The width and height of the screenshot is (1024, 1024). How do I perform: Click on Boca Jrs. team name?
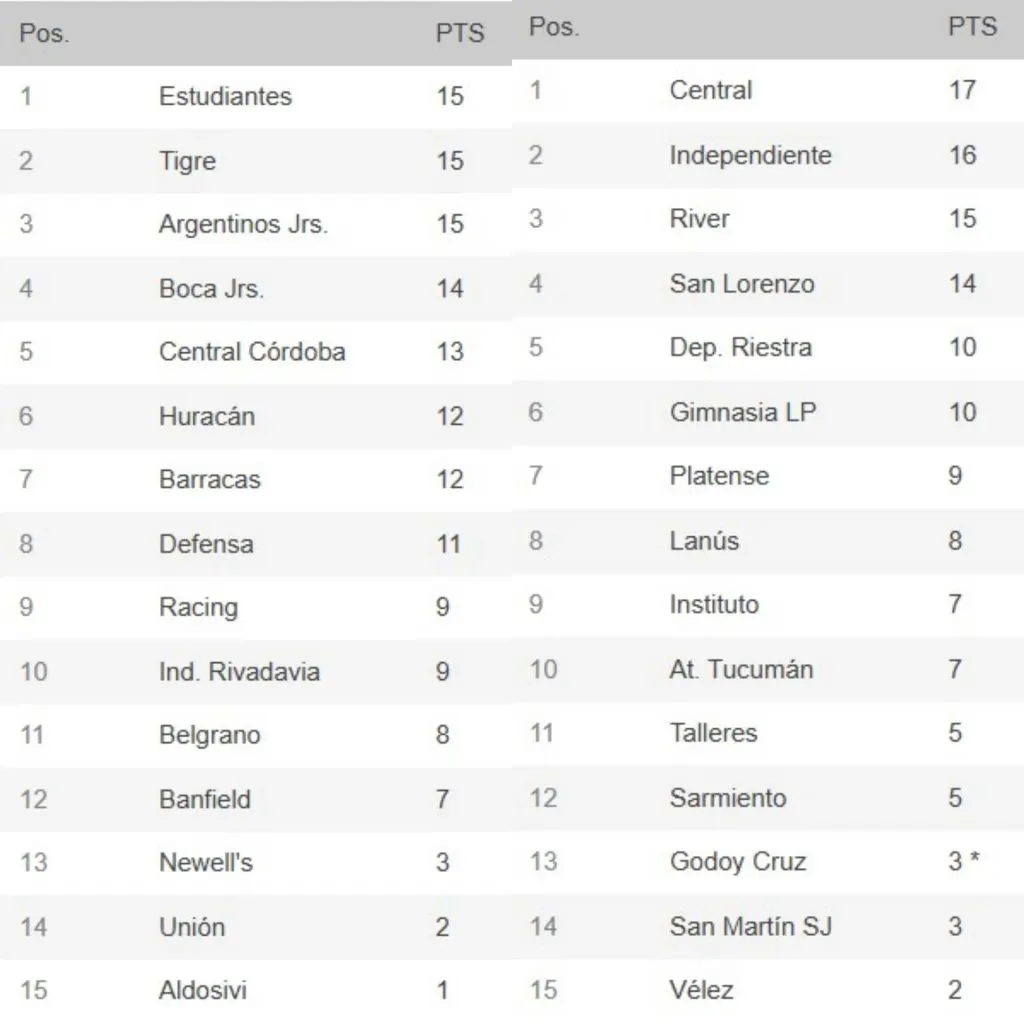211,289
